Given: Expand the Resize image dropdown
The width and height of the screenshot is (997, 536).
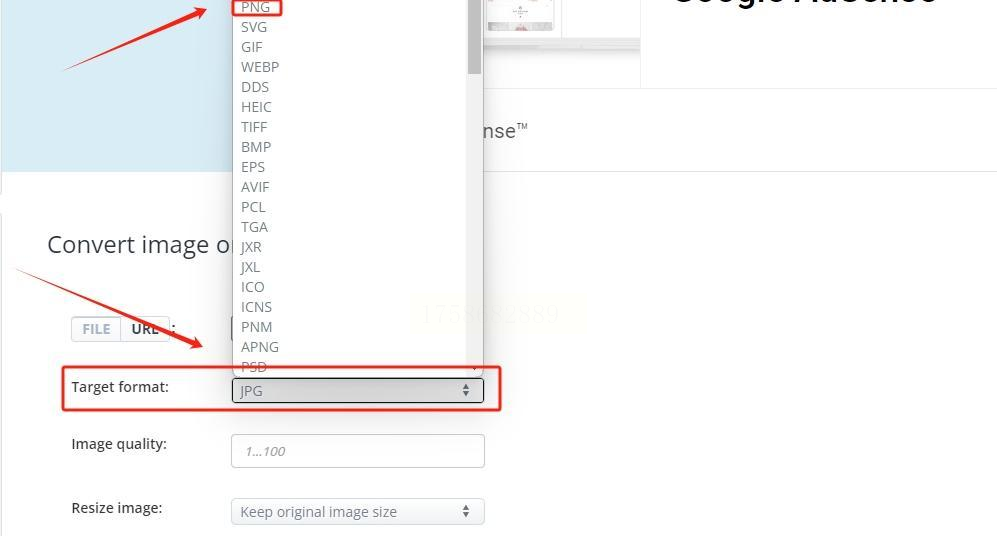Looking at the screenshot, I should tap(357, 512).
